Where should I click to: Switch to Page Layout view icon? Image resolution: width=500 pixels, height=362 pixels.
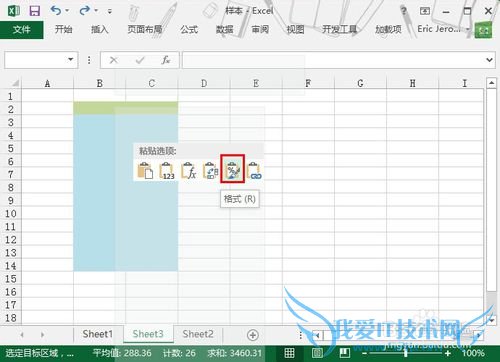[x=317, y=353]
